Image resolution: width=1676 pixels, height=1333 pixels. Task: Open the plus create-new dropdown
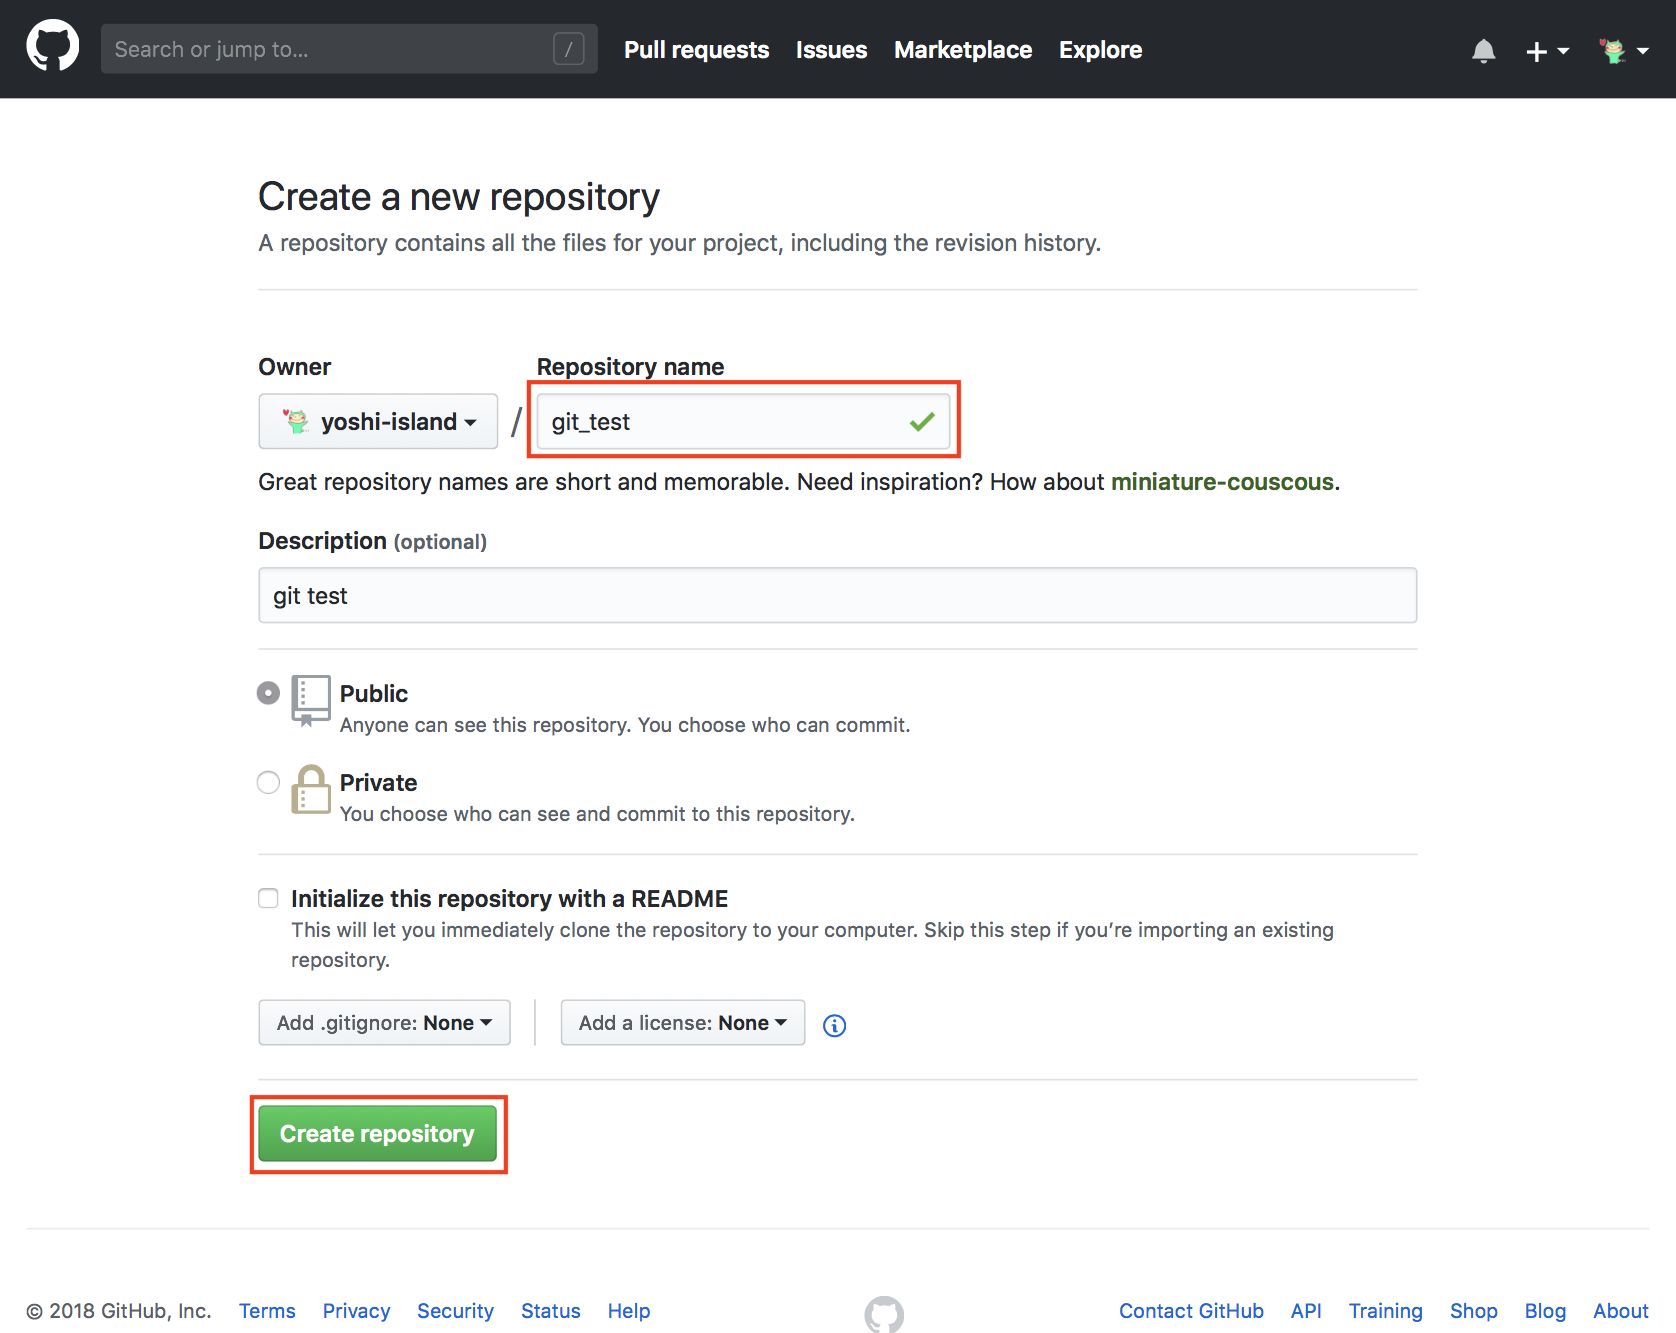pos(1547,51)
